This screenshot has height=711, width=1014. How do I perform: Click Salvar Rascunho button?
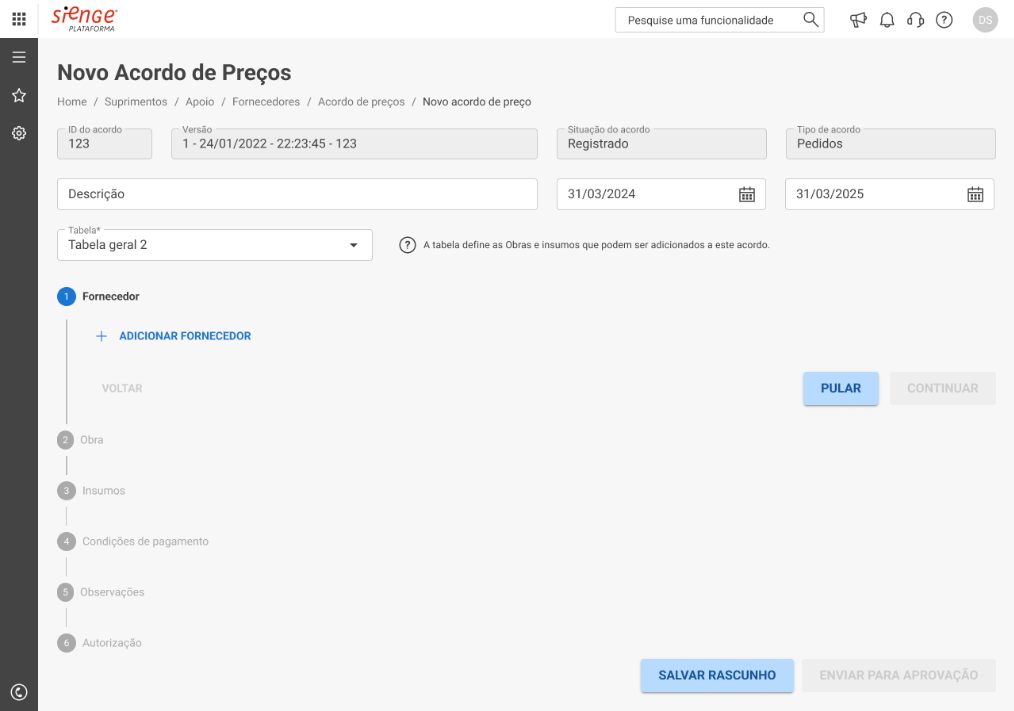(717, 675)
